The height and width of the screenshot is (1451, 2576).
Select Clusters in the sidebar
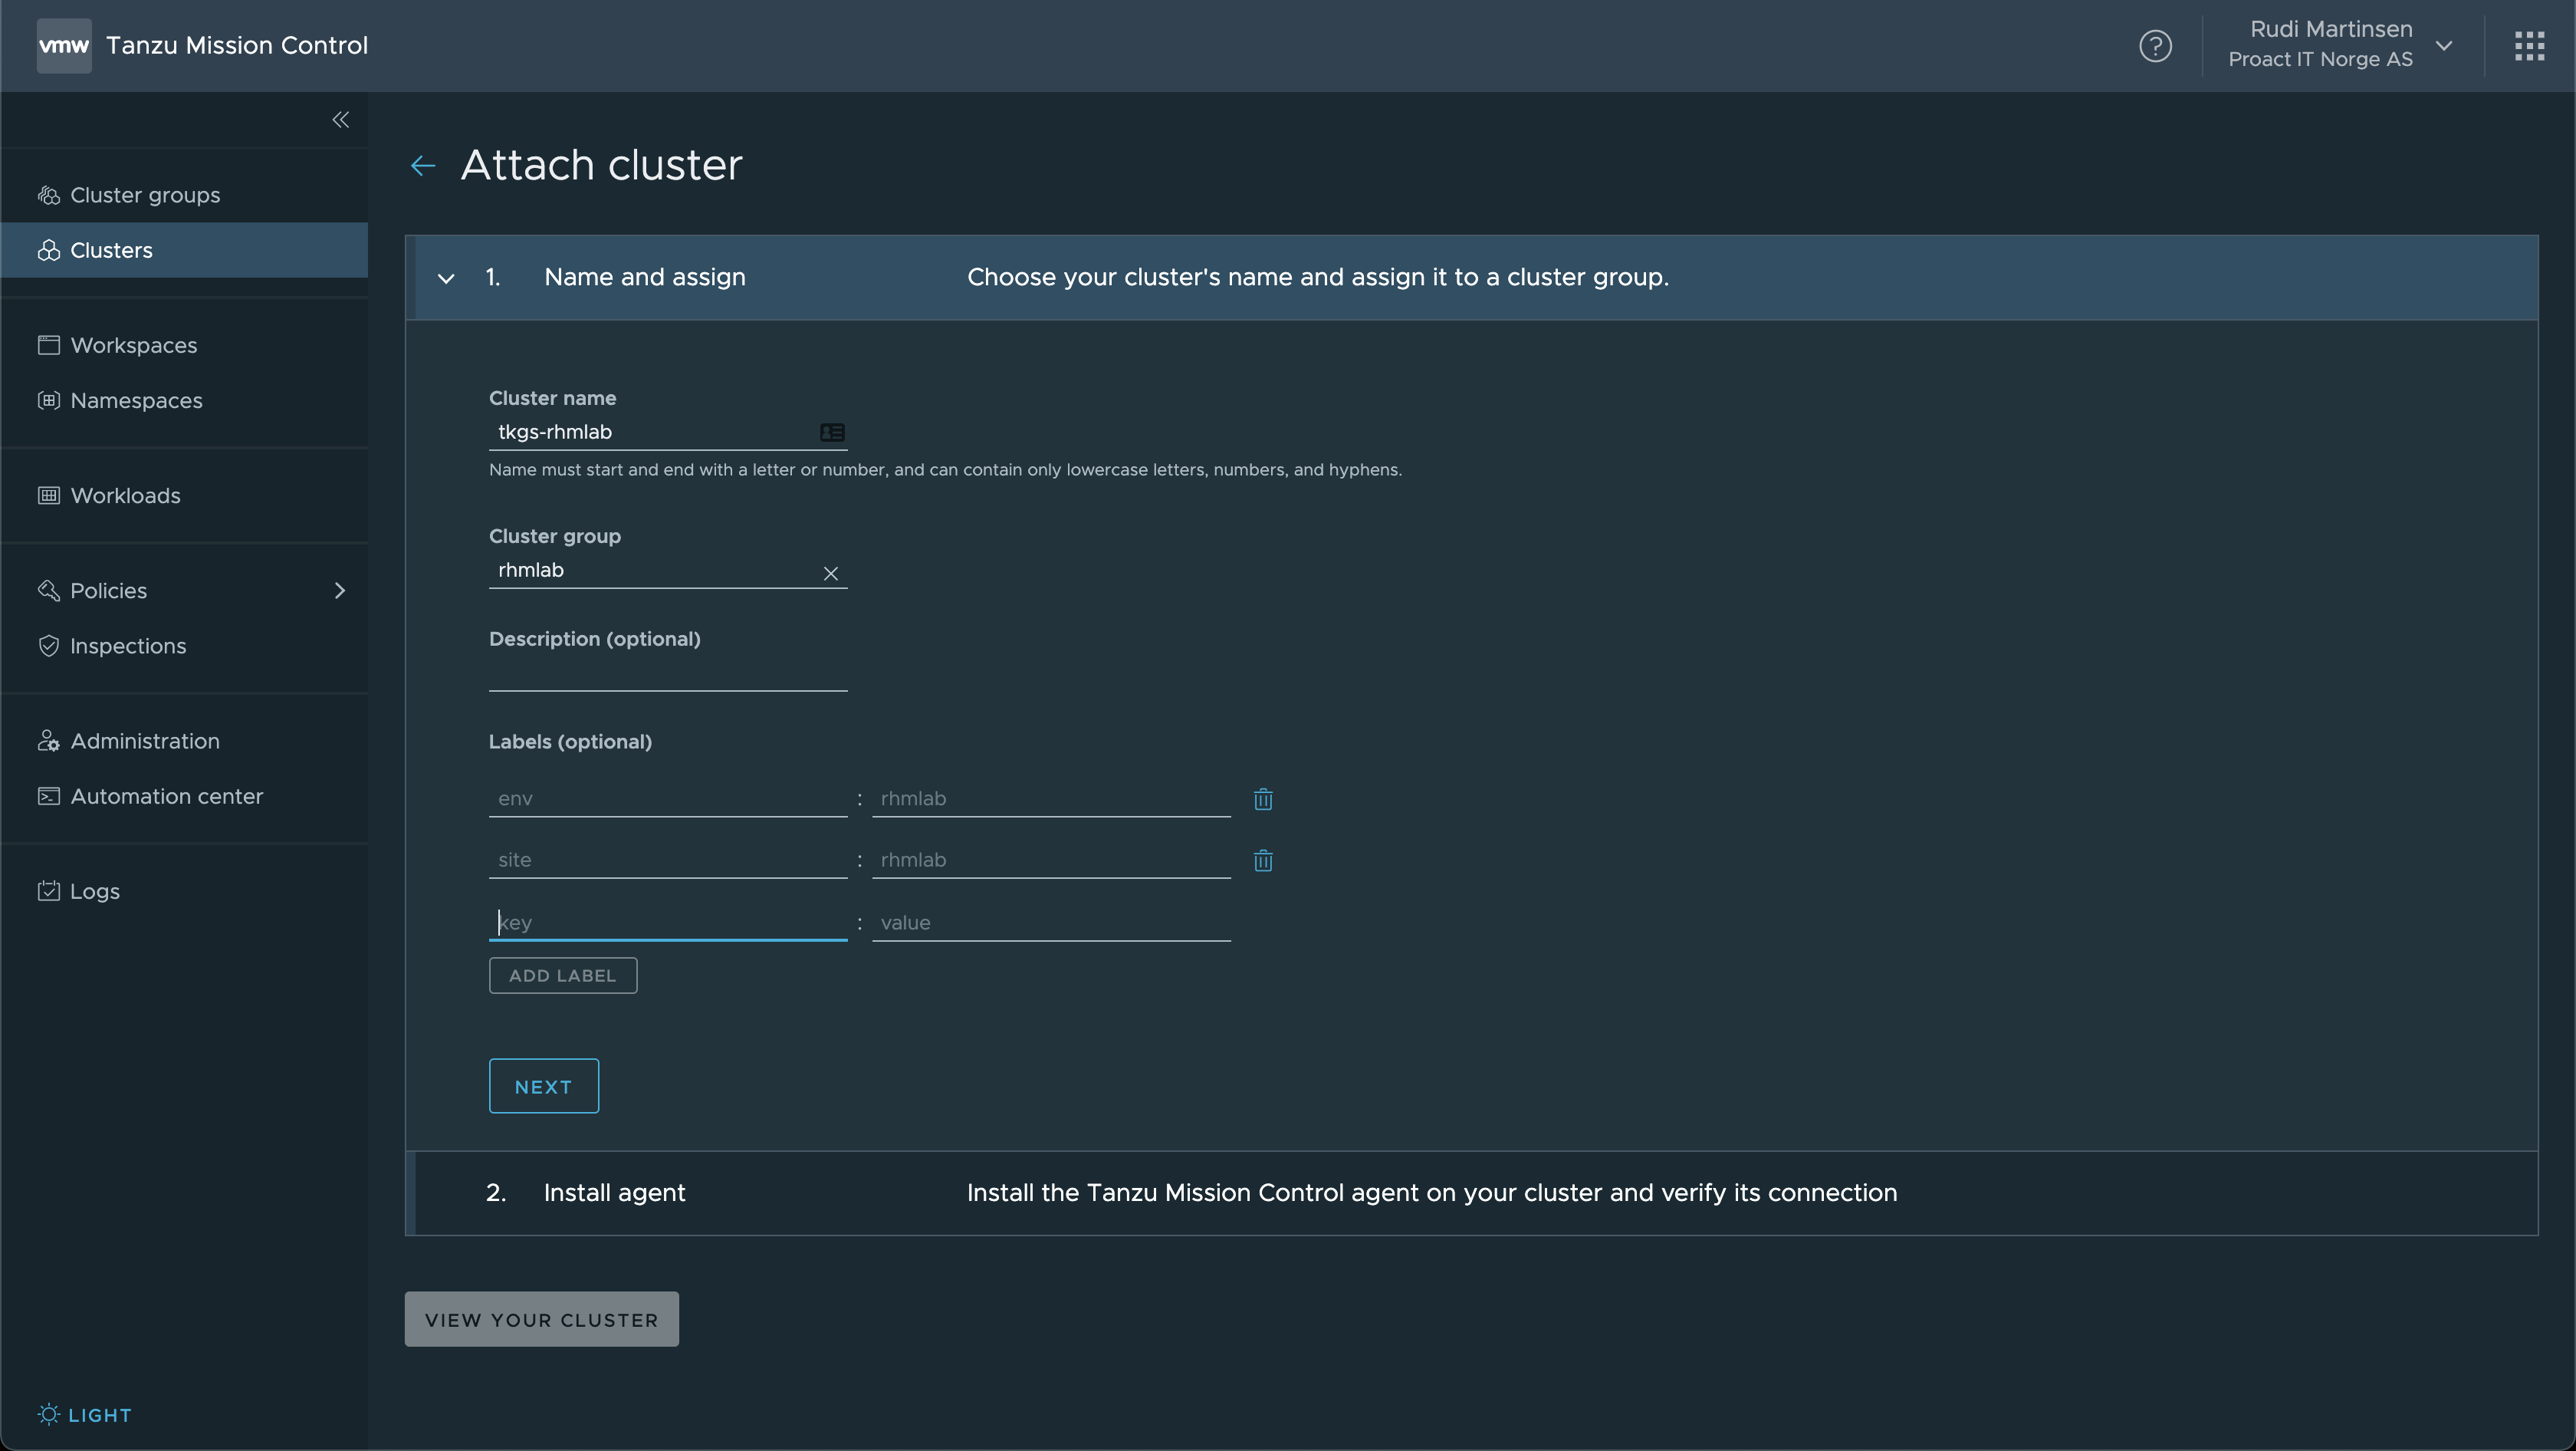point(185,250)
